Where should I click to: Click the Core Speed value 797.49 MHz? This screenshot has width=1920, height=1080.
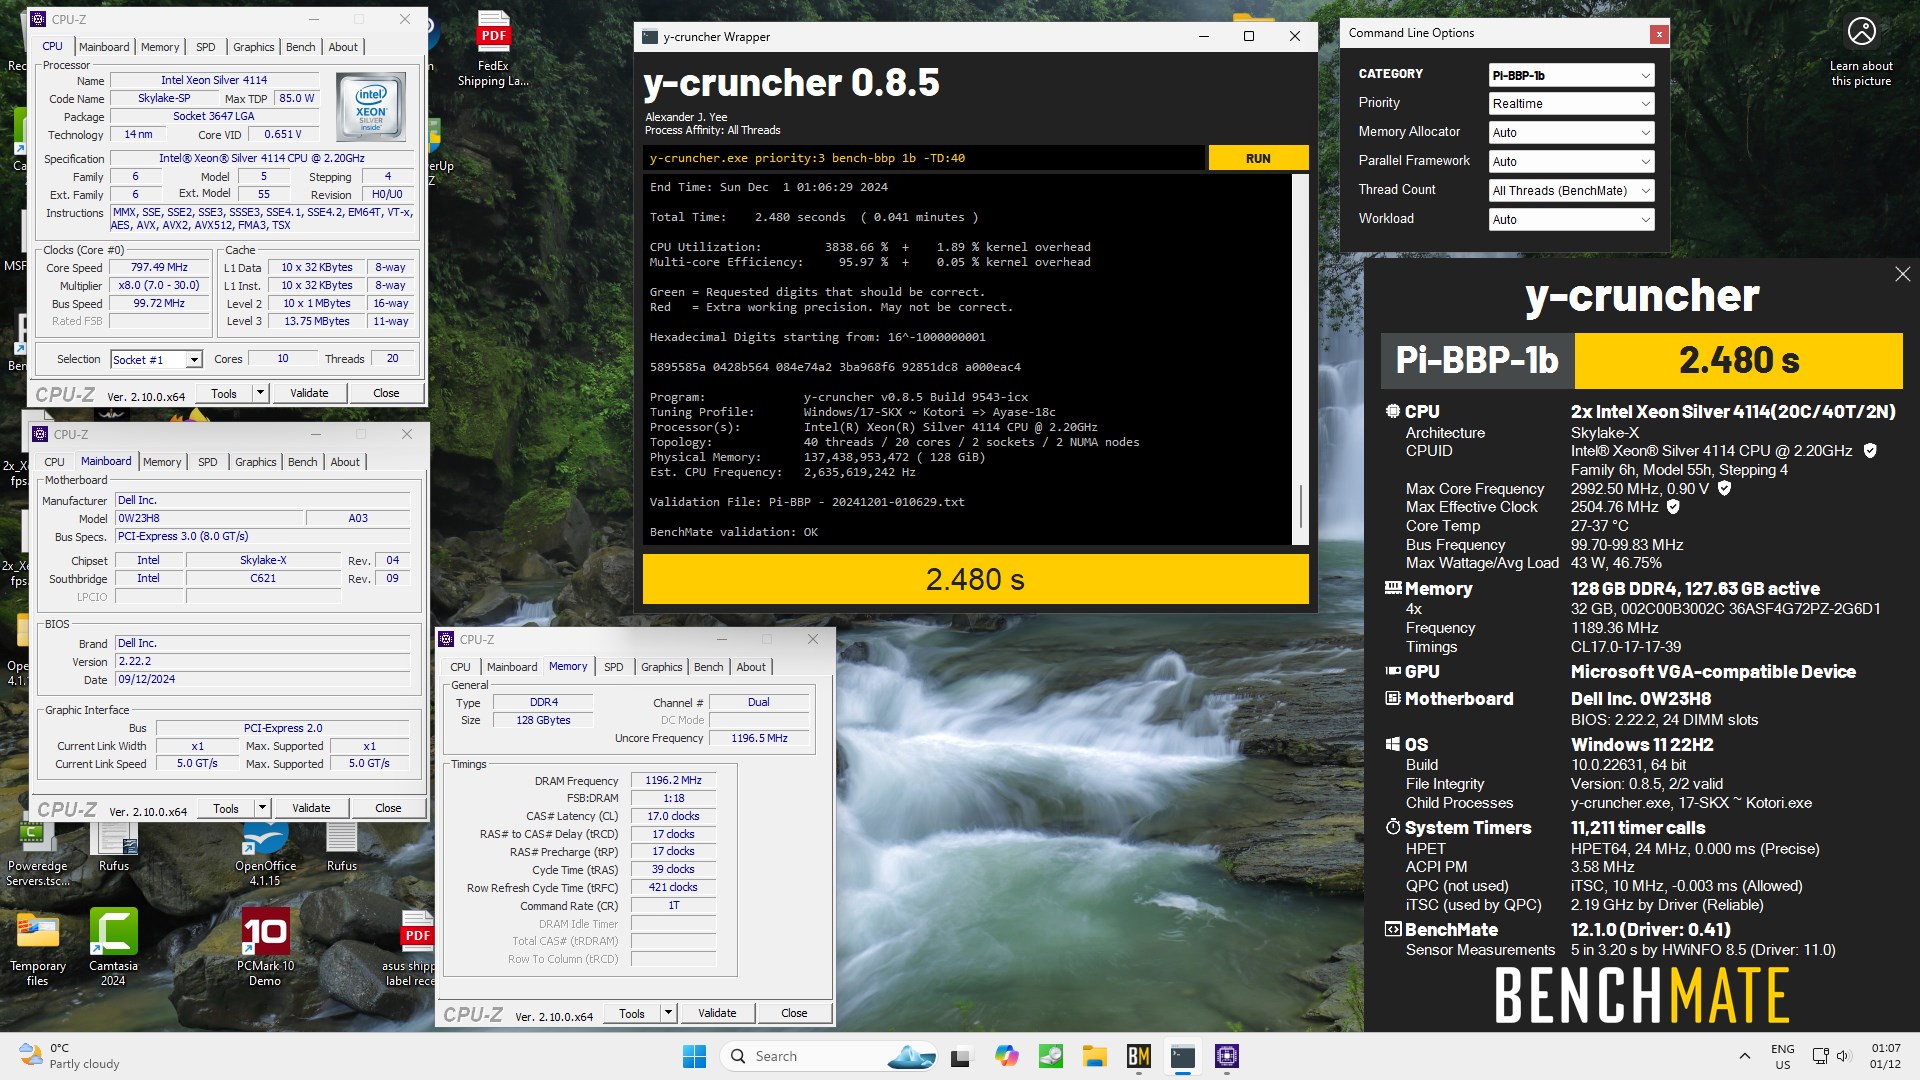tap(159, 268)
